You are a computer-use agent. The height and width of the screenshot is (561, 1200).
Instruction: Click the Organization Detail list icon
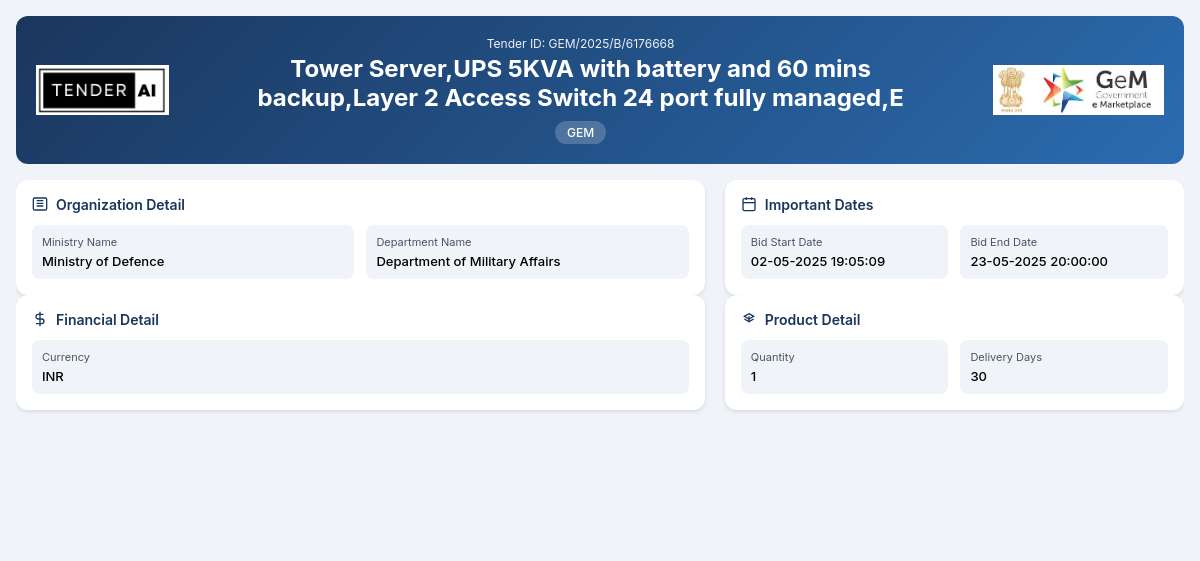[40, 204]
